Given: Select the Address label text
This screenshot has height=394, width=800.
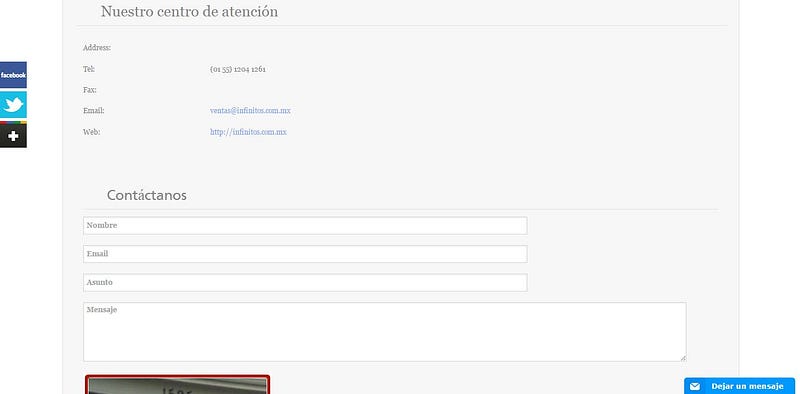Looking at the screenshot, I should (x=97, y=48).
